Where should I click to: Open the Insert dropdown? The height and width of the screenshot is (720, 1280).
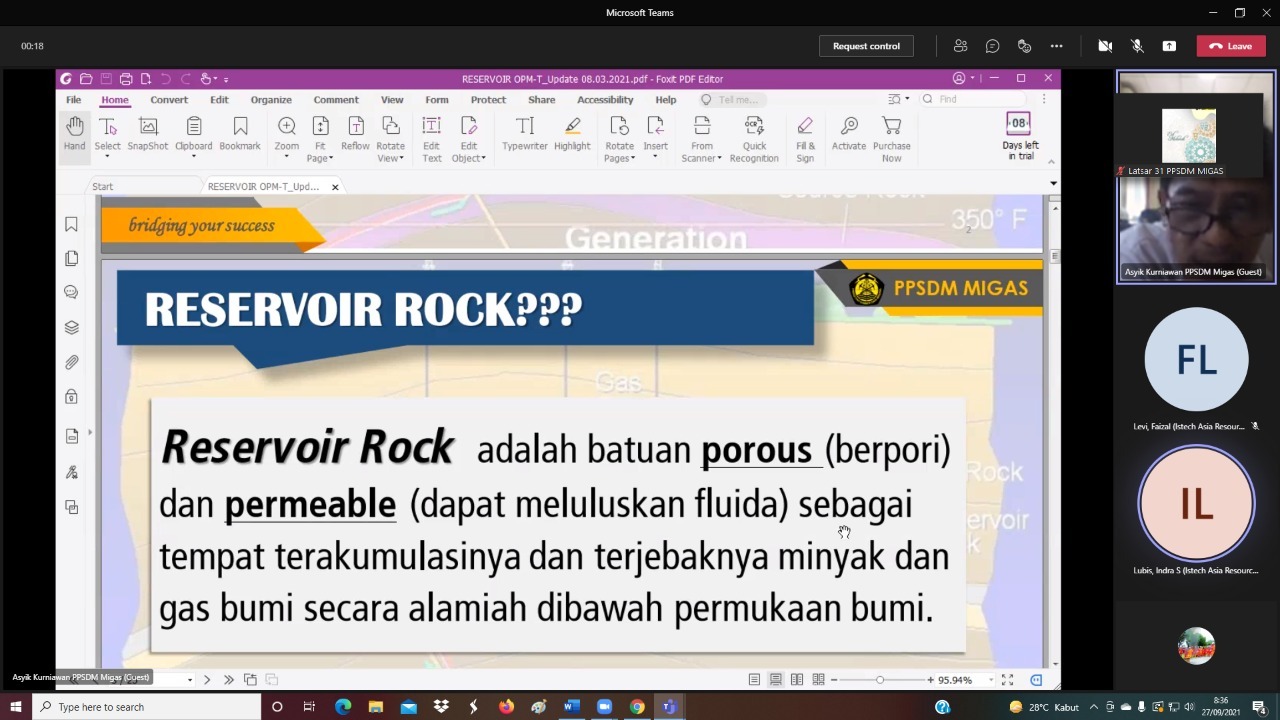click(x=656, y=159)
